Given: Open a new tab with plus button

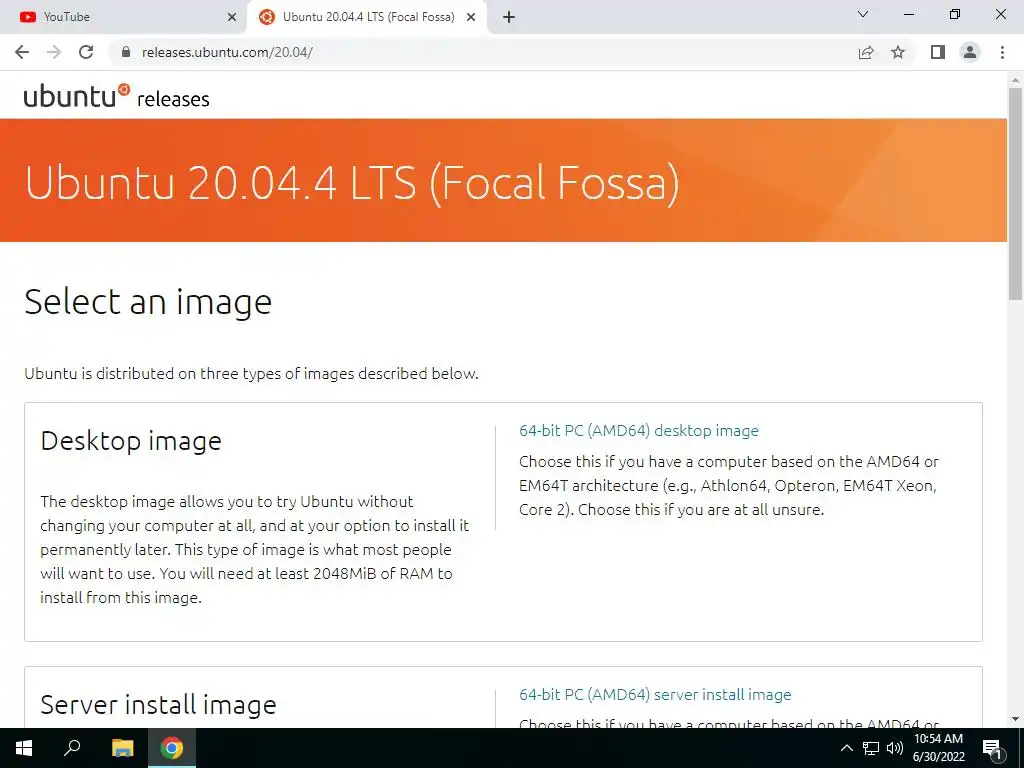Looking at the screenshot, I should pos(509,17).
